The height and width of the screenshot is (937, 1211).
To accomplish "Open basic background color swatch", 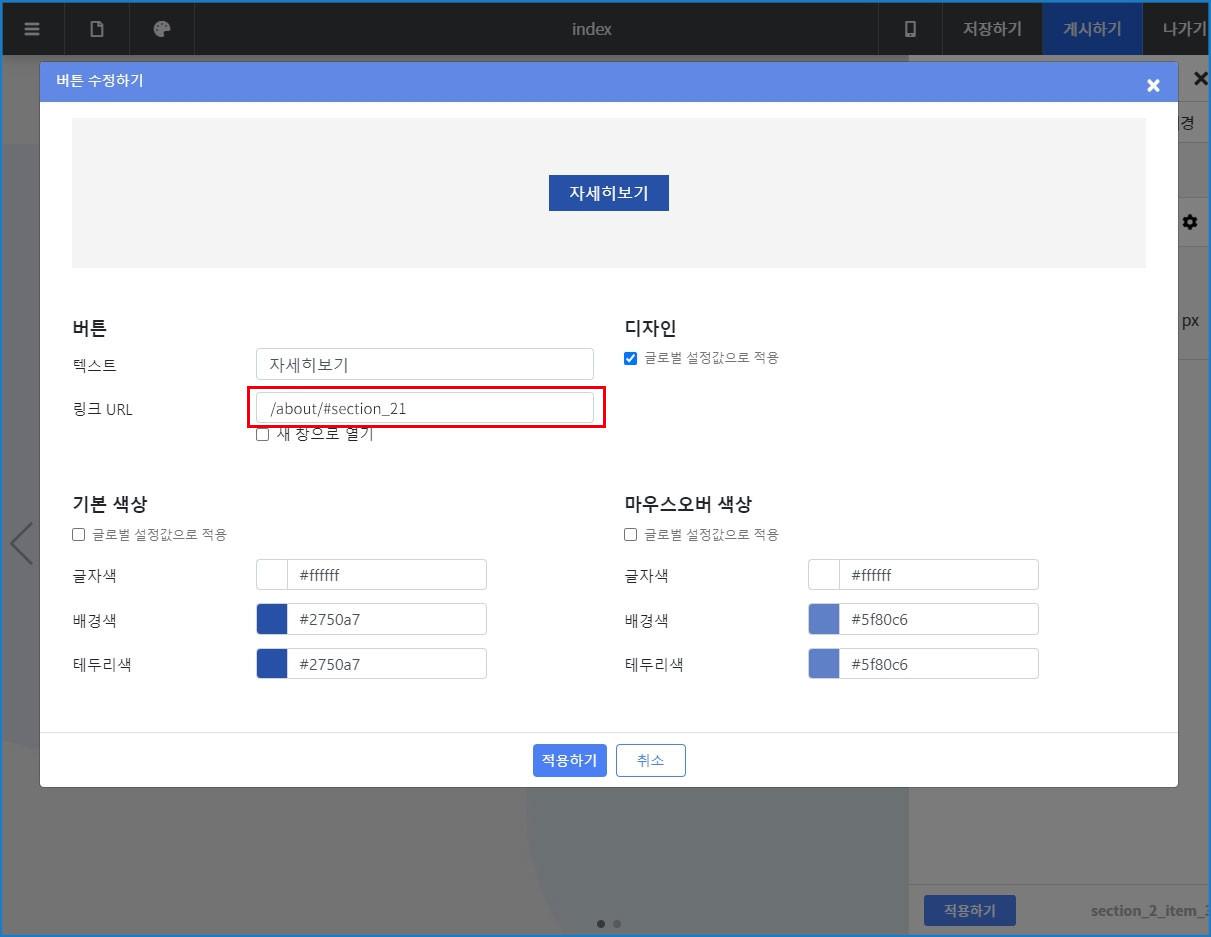I will 272,619.
